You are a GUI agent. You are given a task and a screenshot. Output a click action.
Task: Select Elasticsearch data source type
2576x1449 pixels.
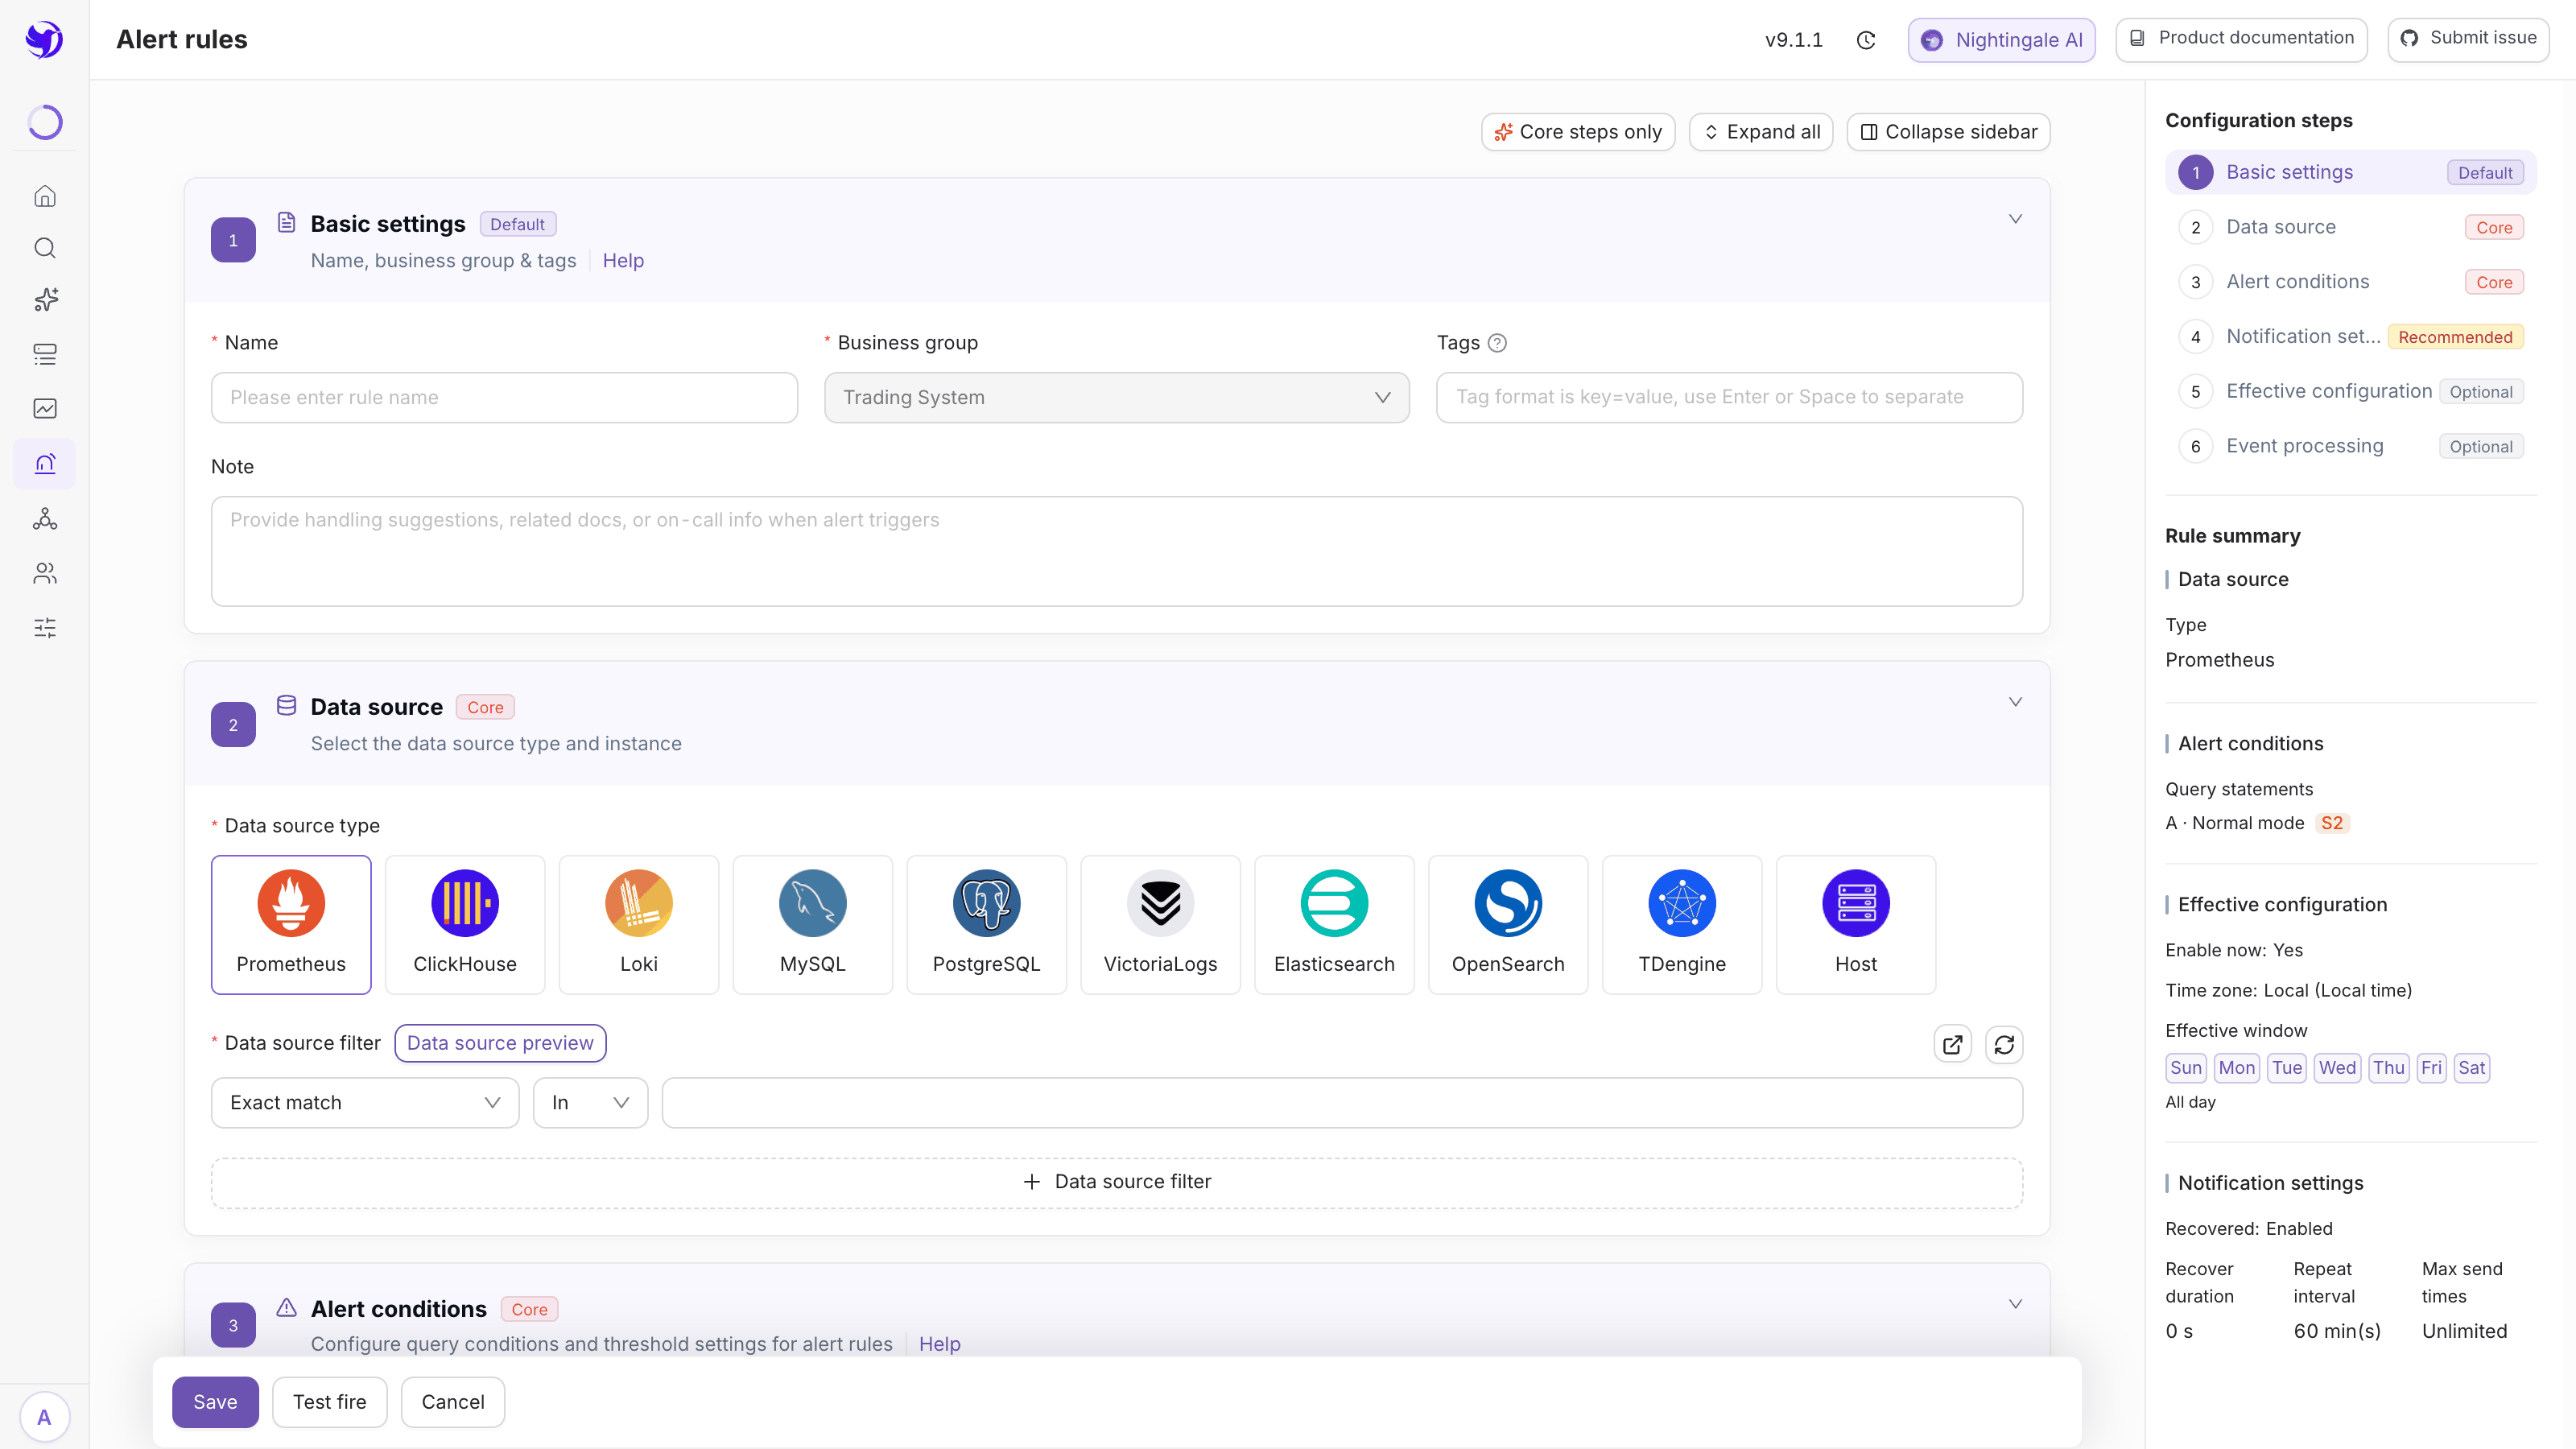1334,925
